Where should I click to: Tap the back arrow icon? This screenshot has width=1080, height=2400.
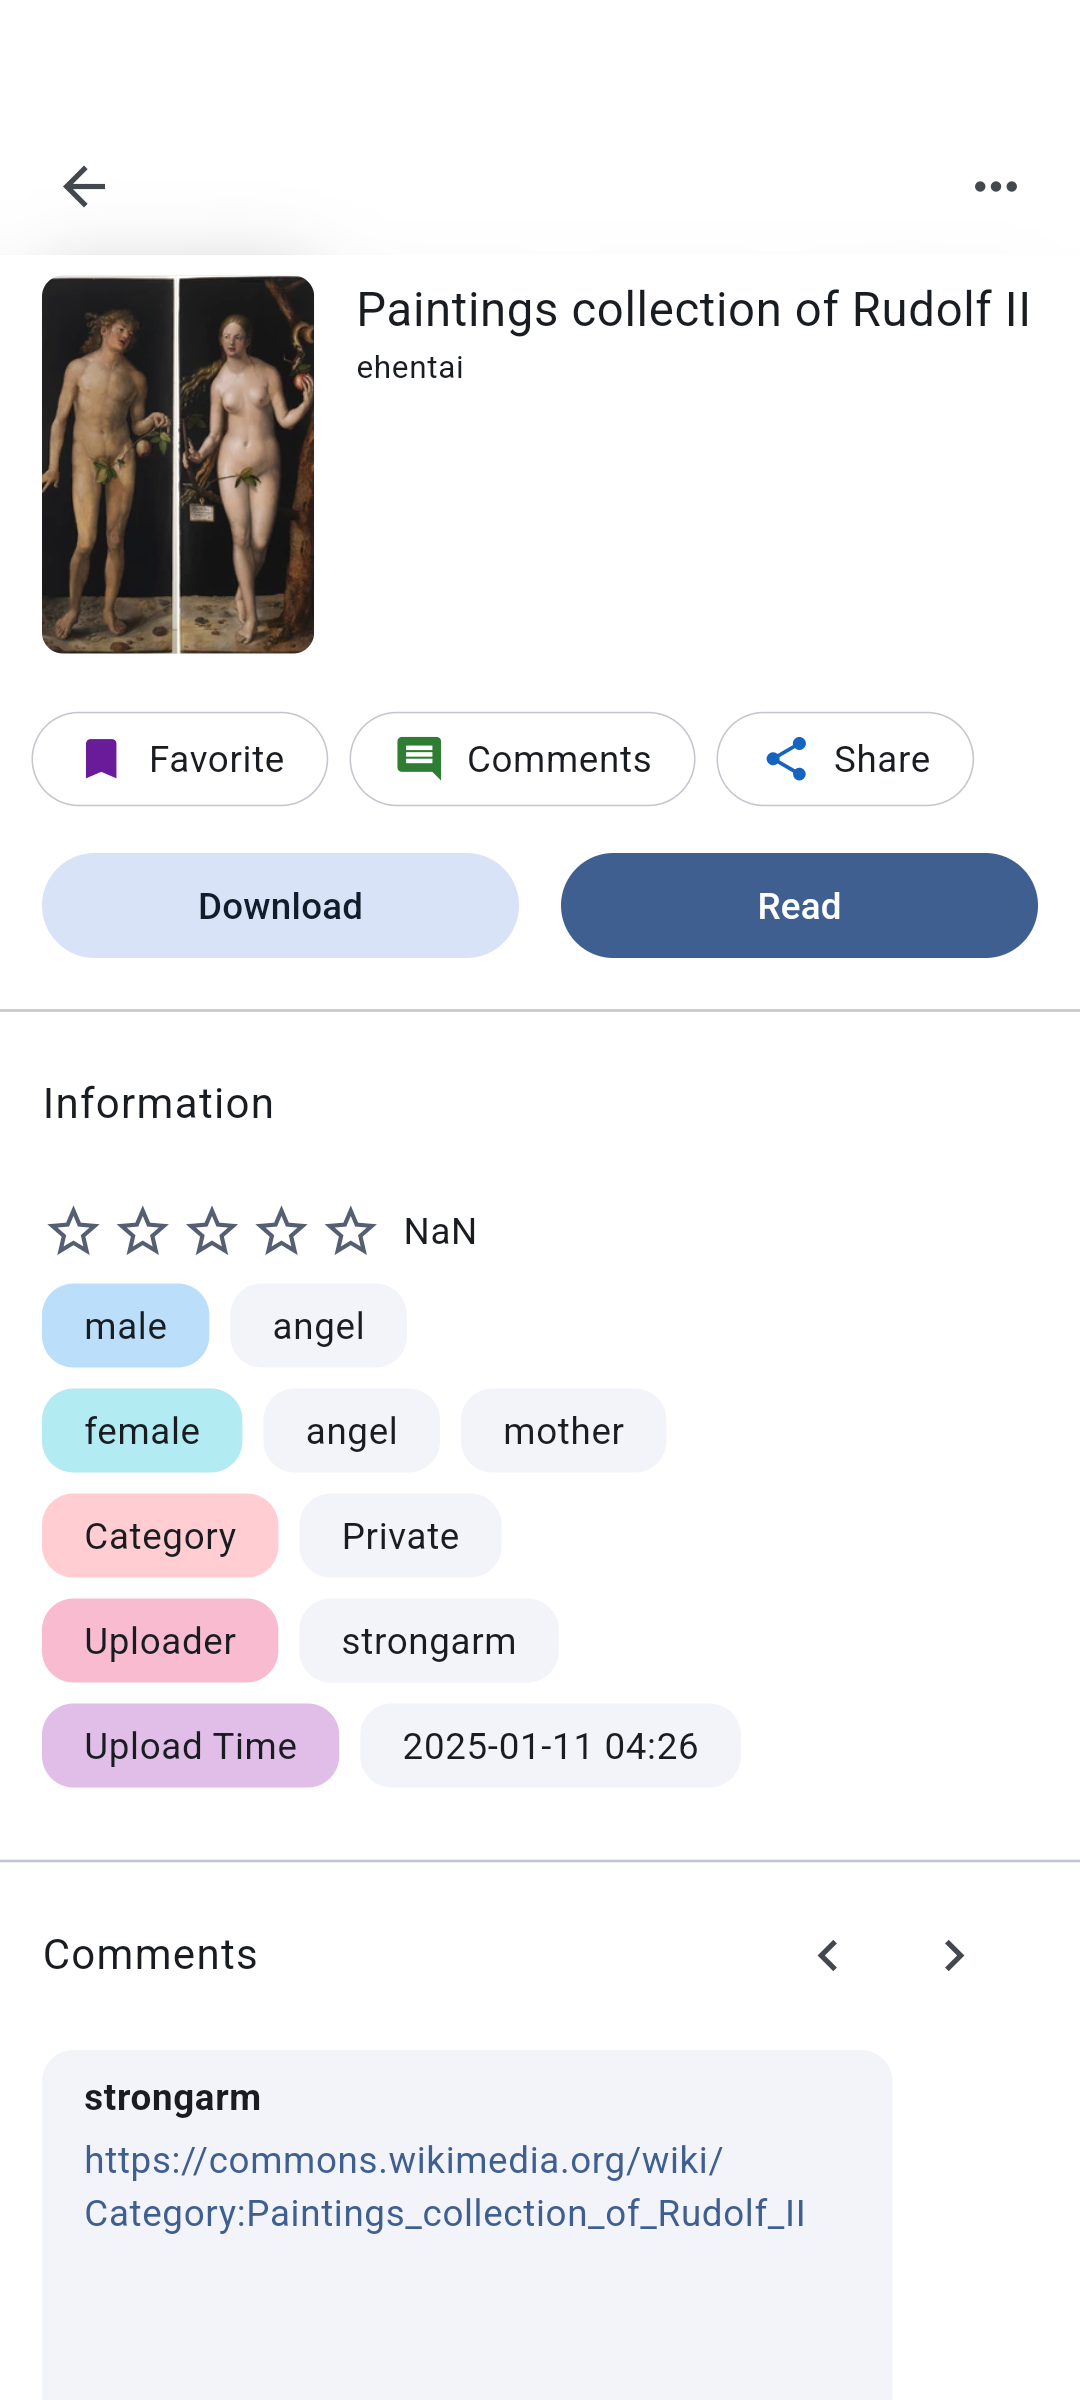84,187
